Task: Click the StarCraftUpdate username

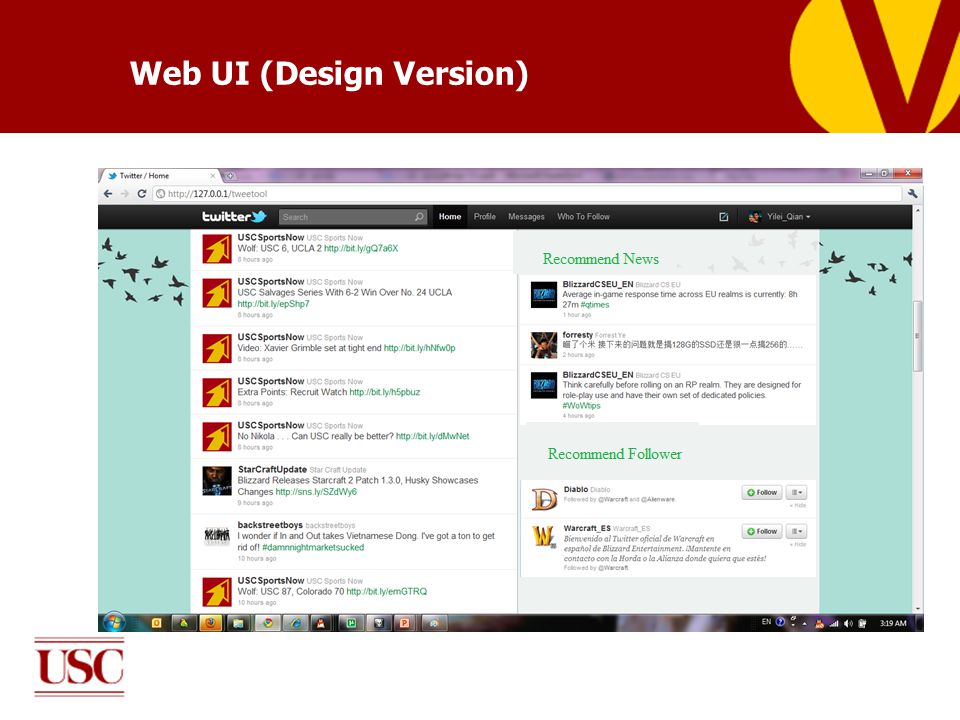Action: point(272,469)
